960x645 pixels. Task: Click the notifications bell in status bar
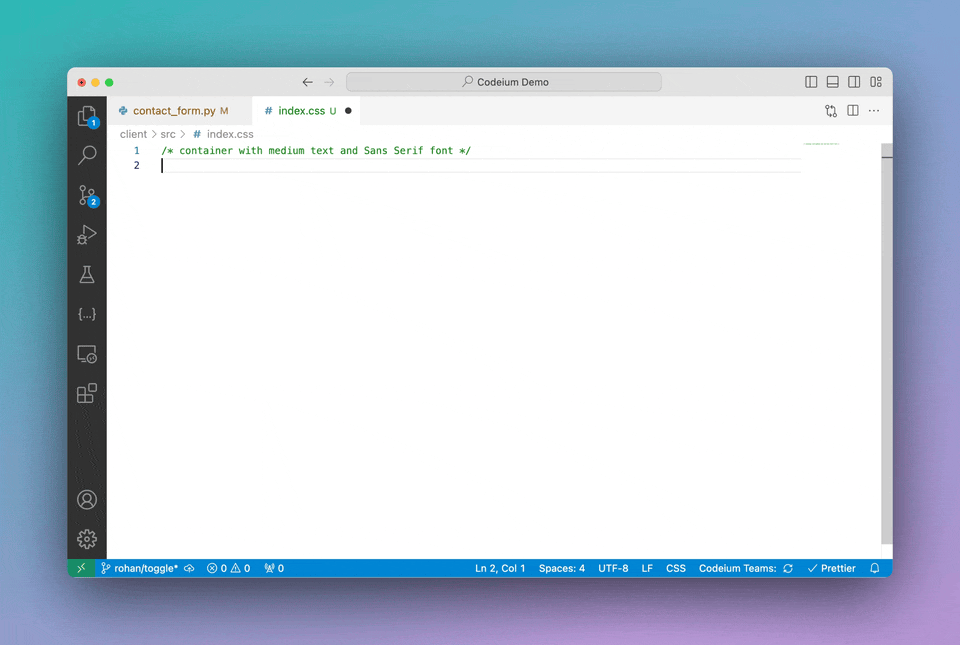pyautogui.click(x=874, y=568)
